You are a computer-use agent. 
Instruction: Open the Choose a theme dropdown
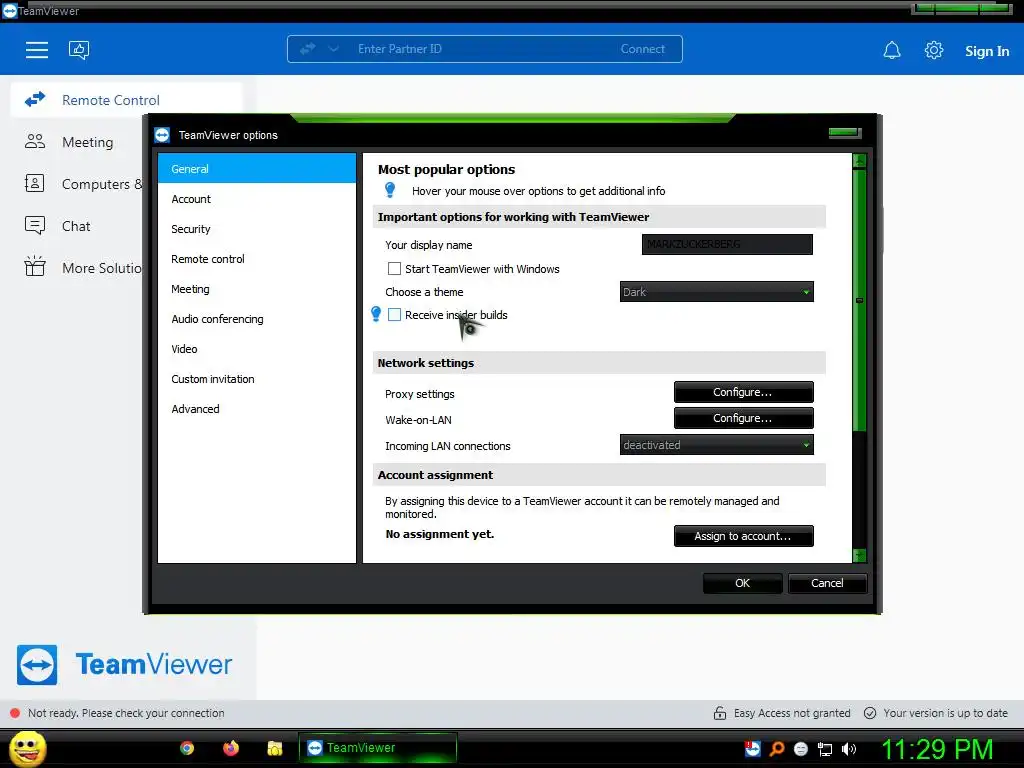[x=716, y=292]
